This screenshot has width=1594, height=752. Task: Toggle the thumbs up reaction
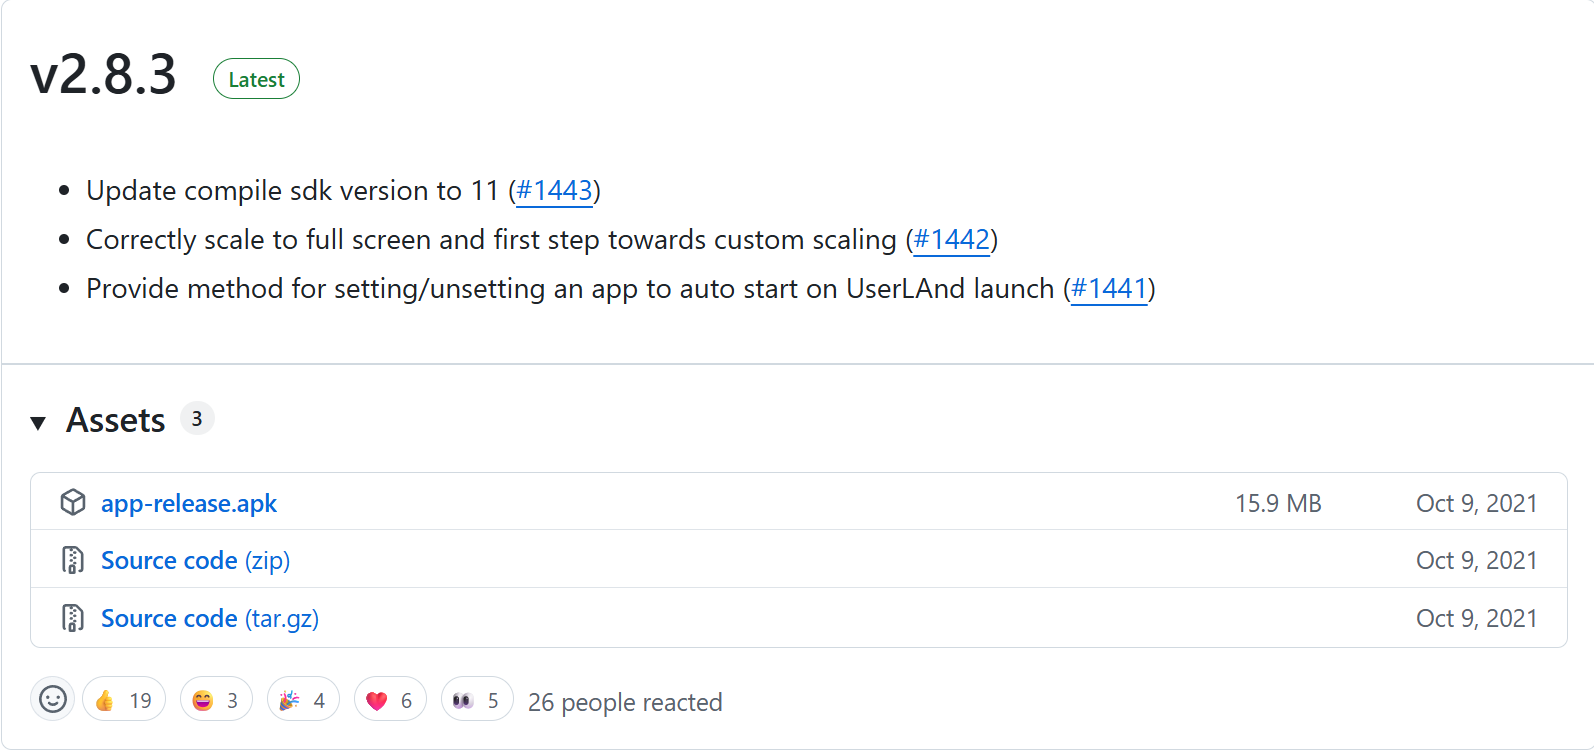tap(123, 700)
